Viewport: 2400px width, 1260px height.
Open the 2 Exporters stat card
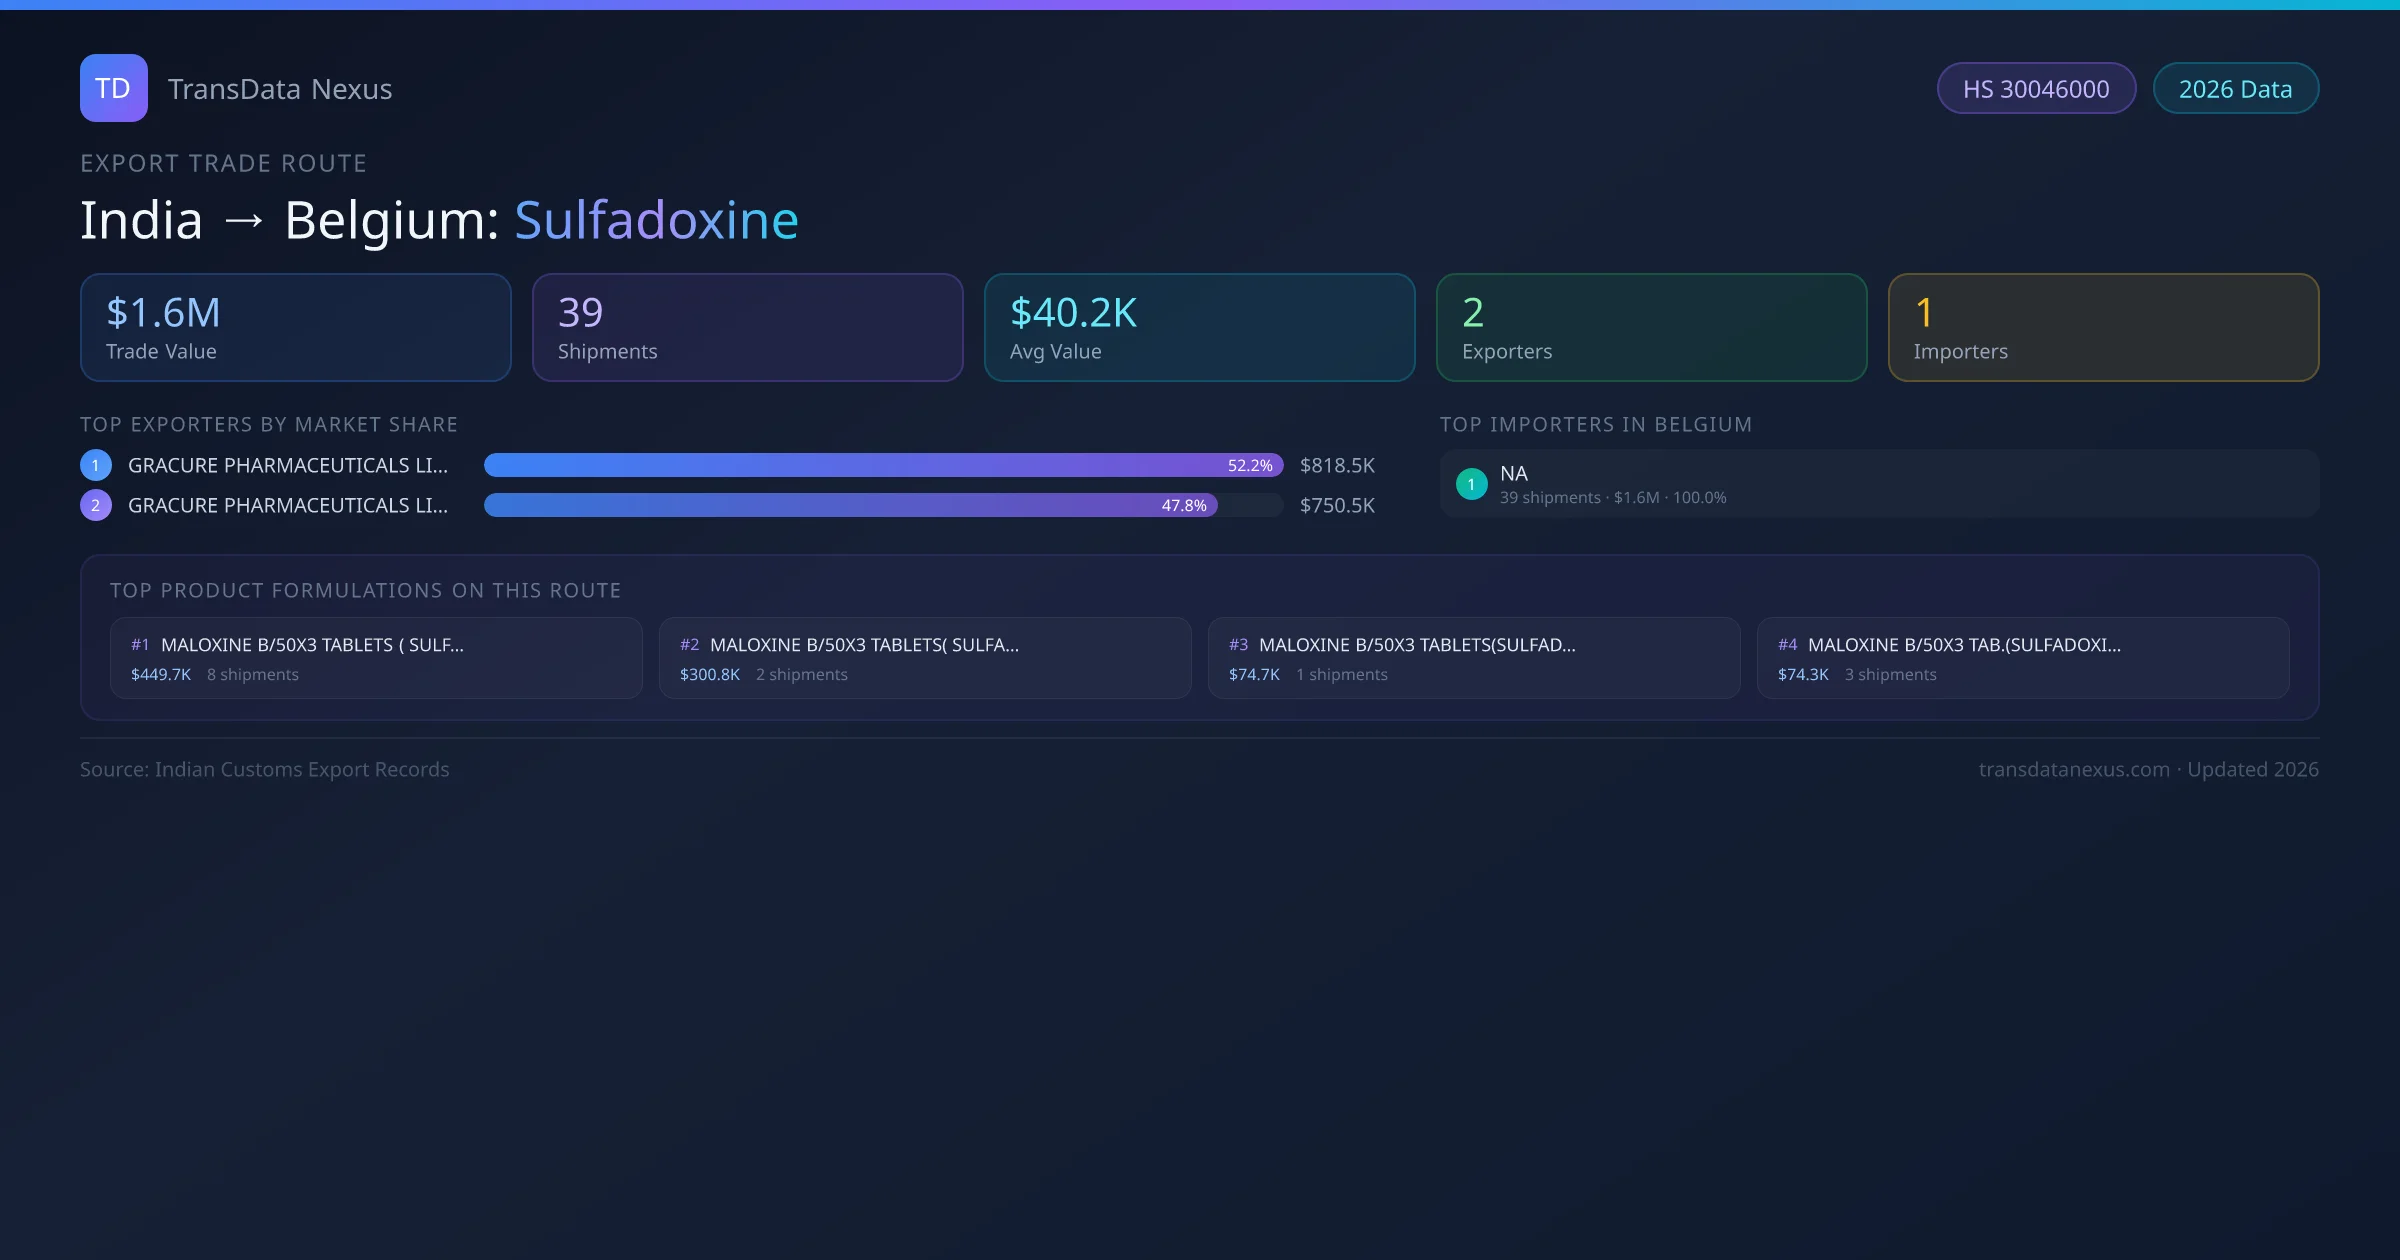click(1651, 328)
